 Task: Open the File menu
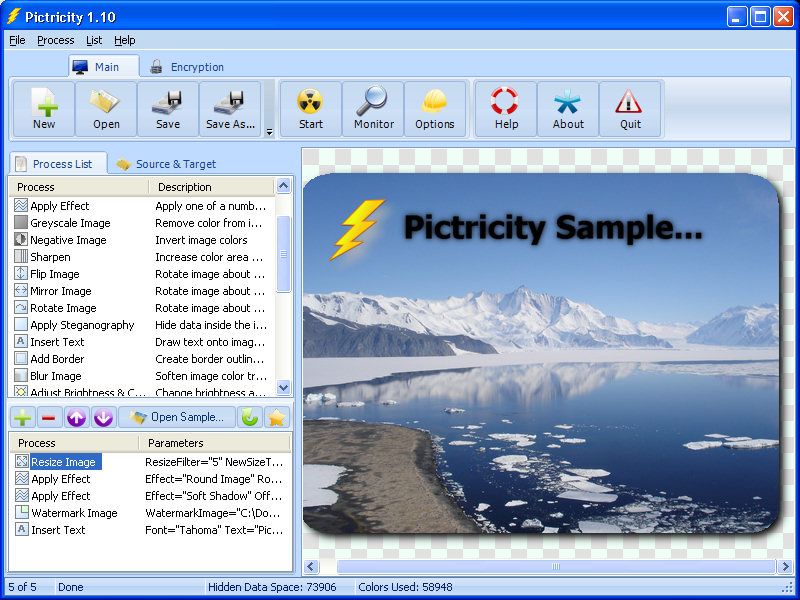pyautogui.click(x=17, y=40)
